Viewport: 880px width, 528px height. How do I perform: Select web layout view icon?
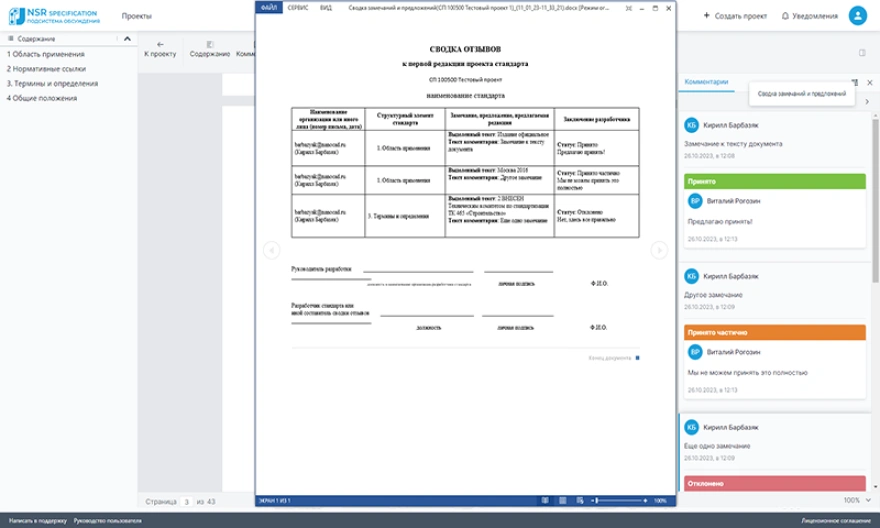coord(580,501)
